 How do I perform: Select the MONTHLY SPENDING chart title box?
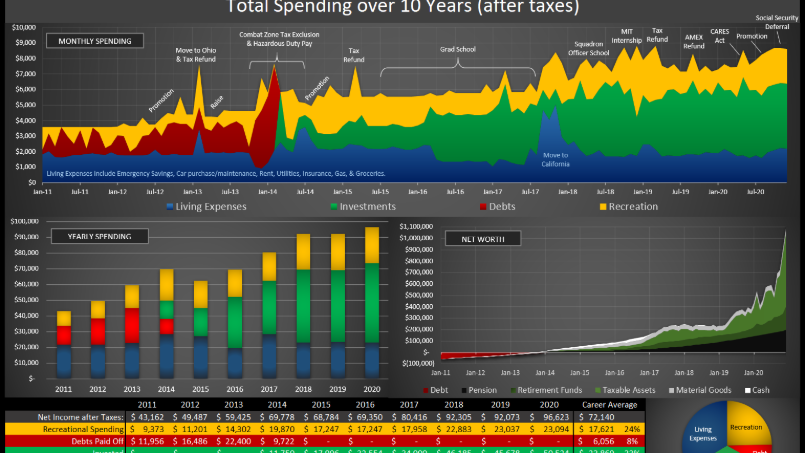click(x=94, y=41)
